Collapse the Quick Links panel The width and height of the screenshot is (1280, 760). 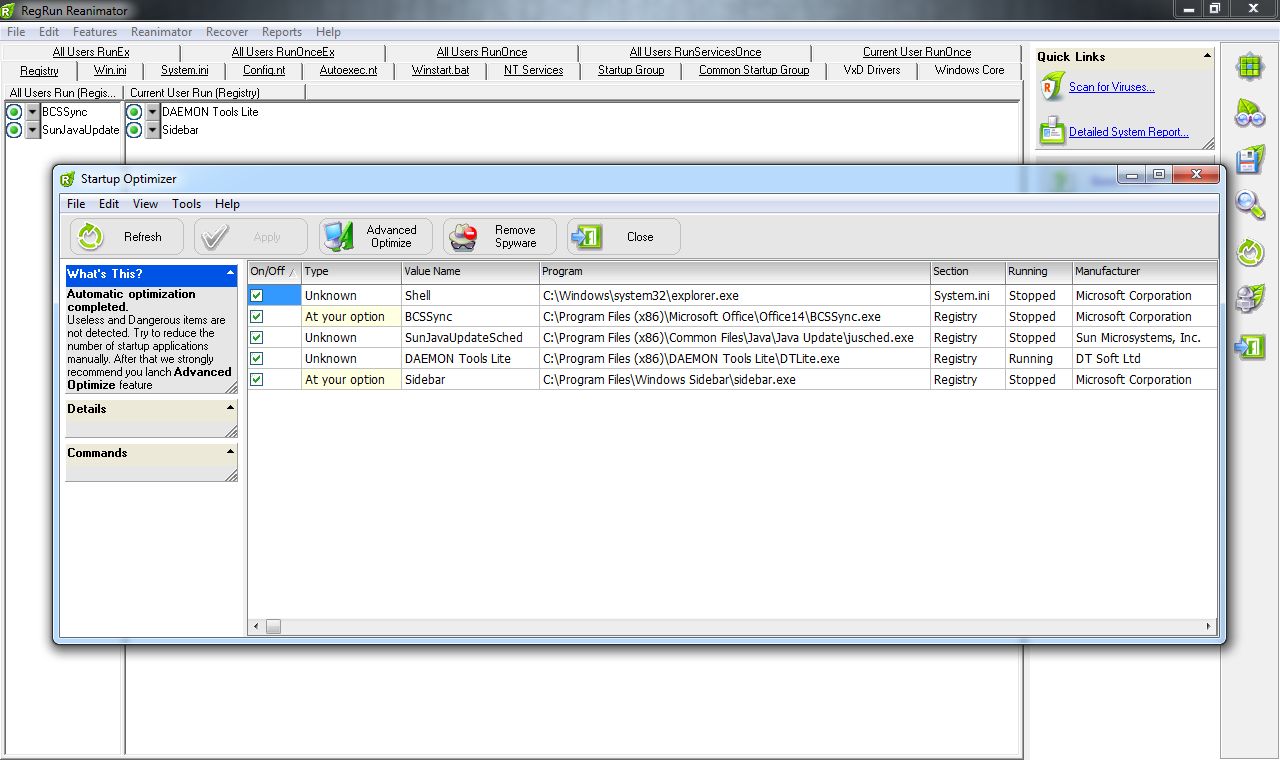click(x=1207, y=56)
